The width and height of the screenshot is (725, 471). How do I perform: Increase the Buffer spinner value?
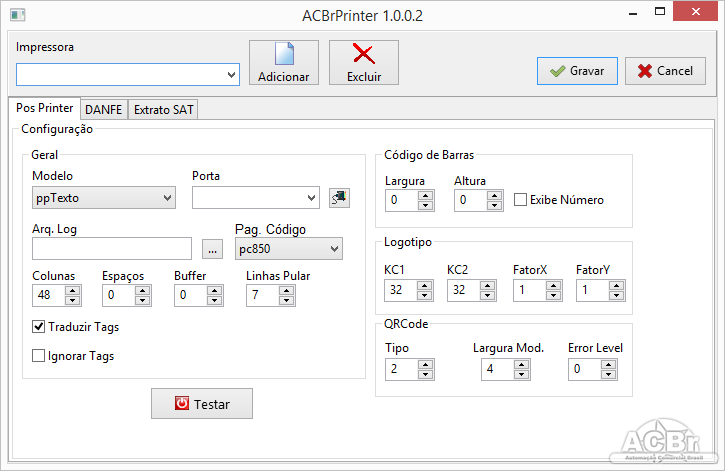point(214,290)
